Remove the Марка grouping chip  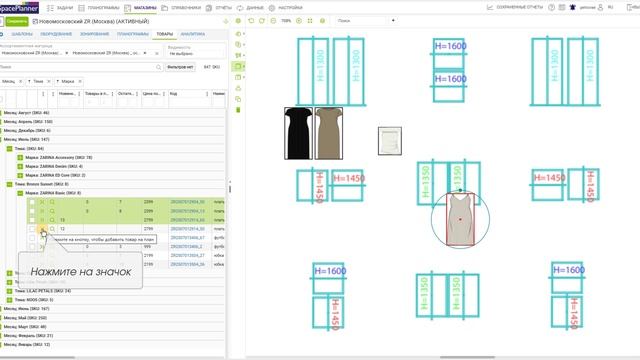80,82
